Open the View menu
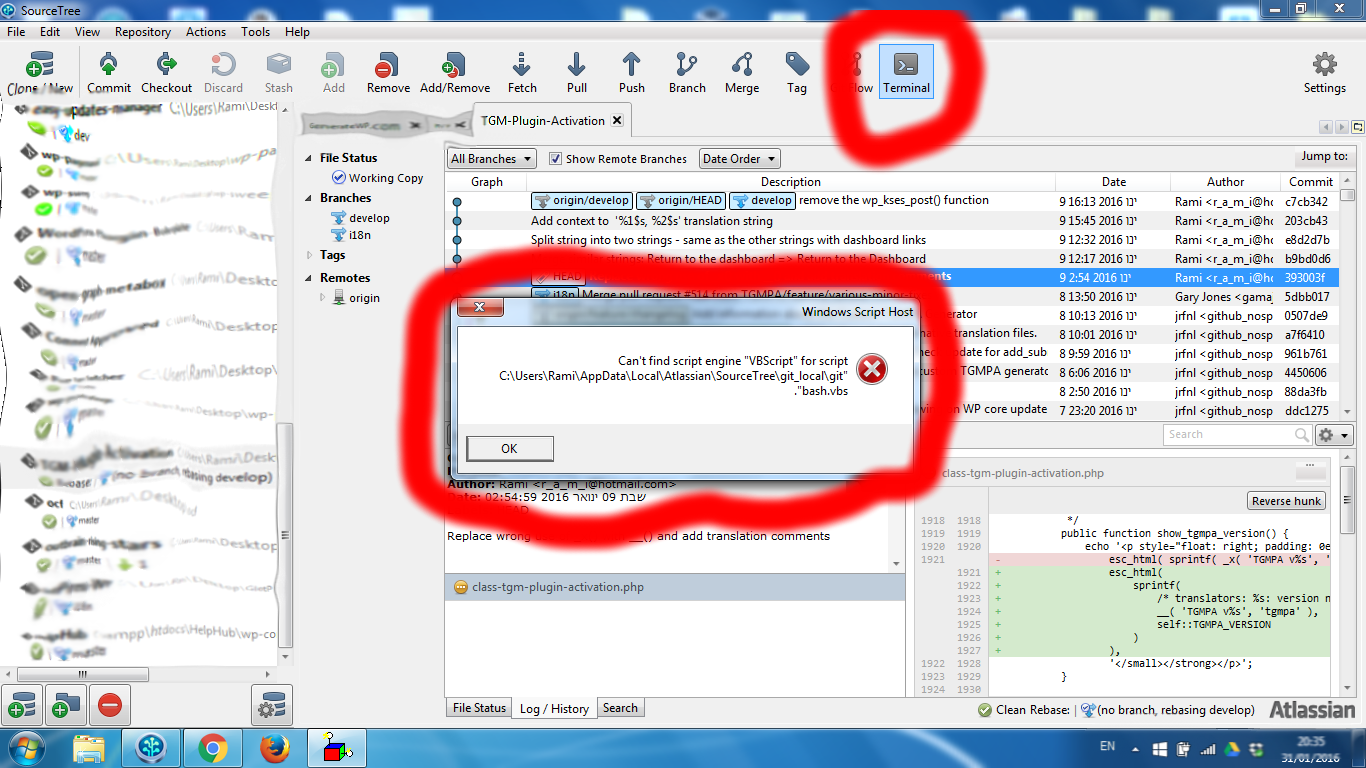Screen dimensions: 1366x768 (88, 31)
